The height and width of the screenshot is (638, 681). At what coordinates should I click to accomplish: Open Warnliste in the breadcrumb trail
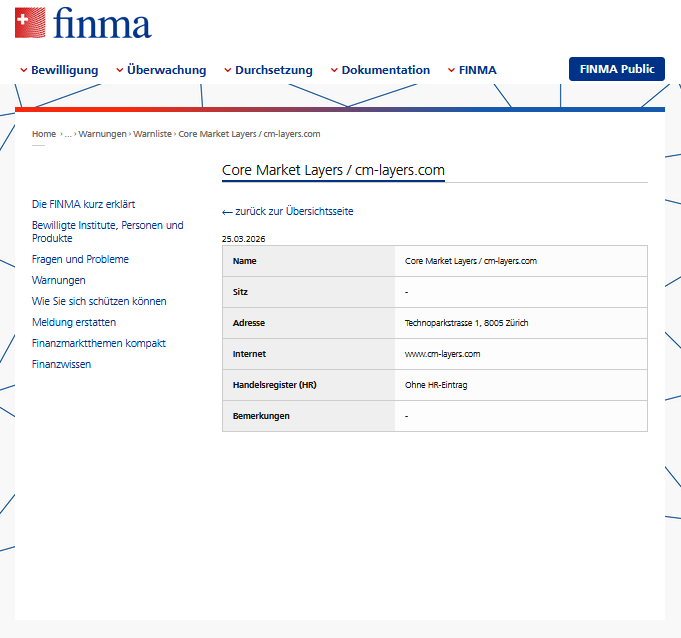152,134
